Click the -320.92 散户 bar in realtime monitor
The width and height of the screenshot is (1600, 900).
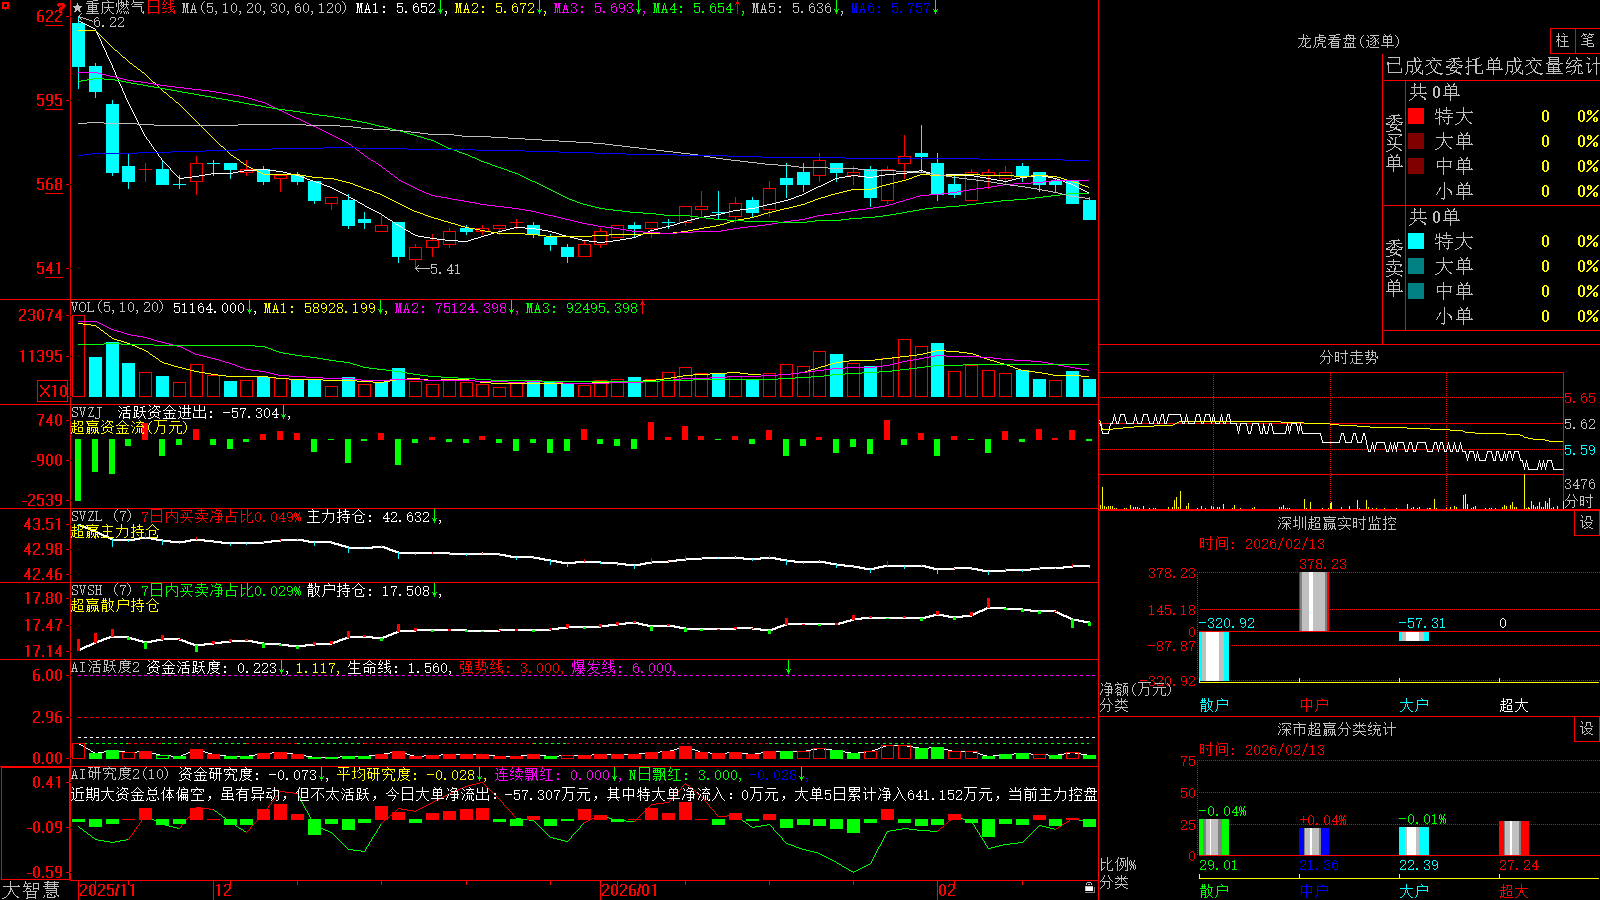click(1213, 656)
